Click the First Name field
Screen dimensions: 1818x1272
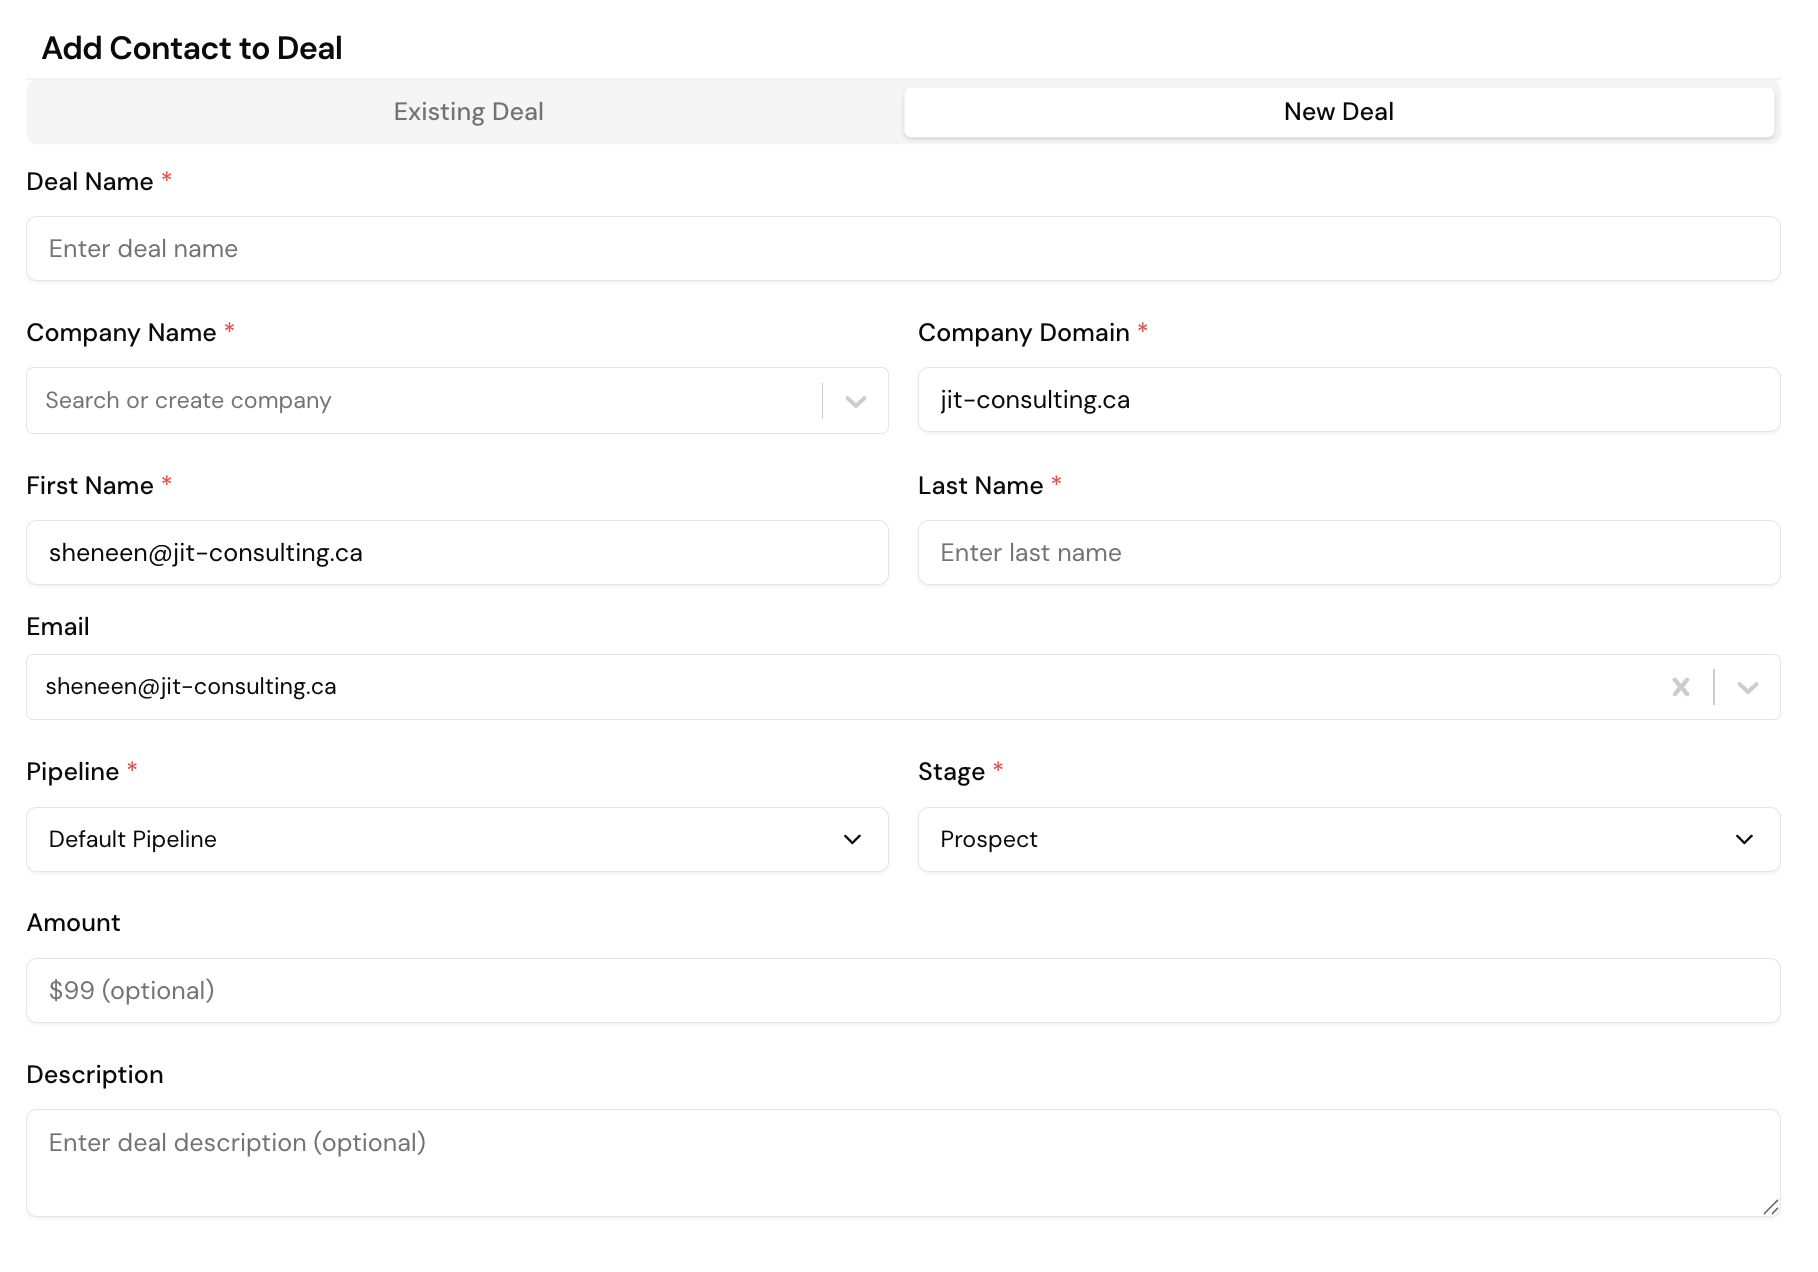[x=456, y=553]
